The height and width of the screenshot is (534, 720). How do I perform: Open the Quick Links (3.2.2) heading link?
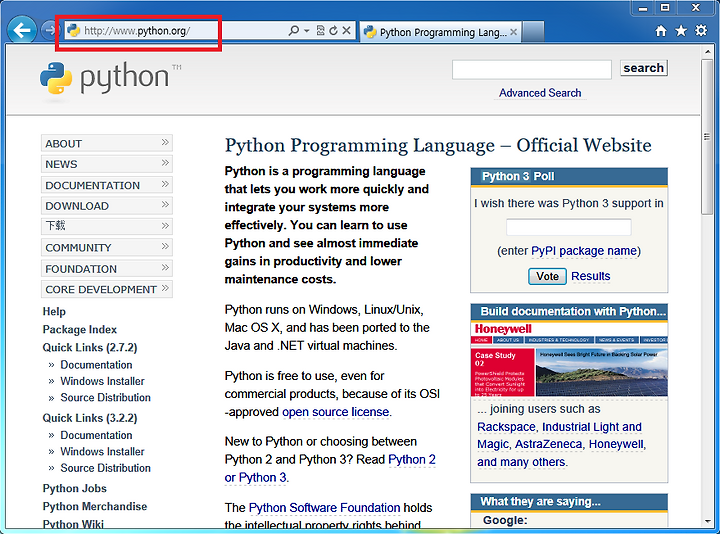tap(90, 418)
